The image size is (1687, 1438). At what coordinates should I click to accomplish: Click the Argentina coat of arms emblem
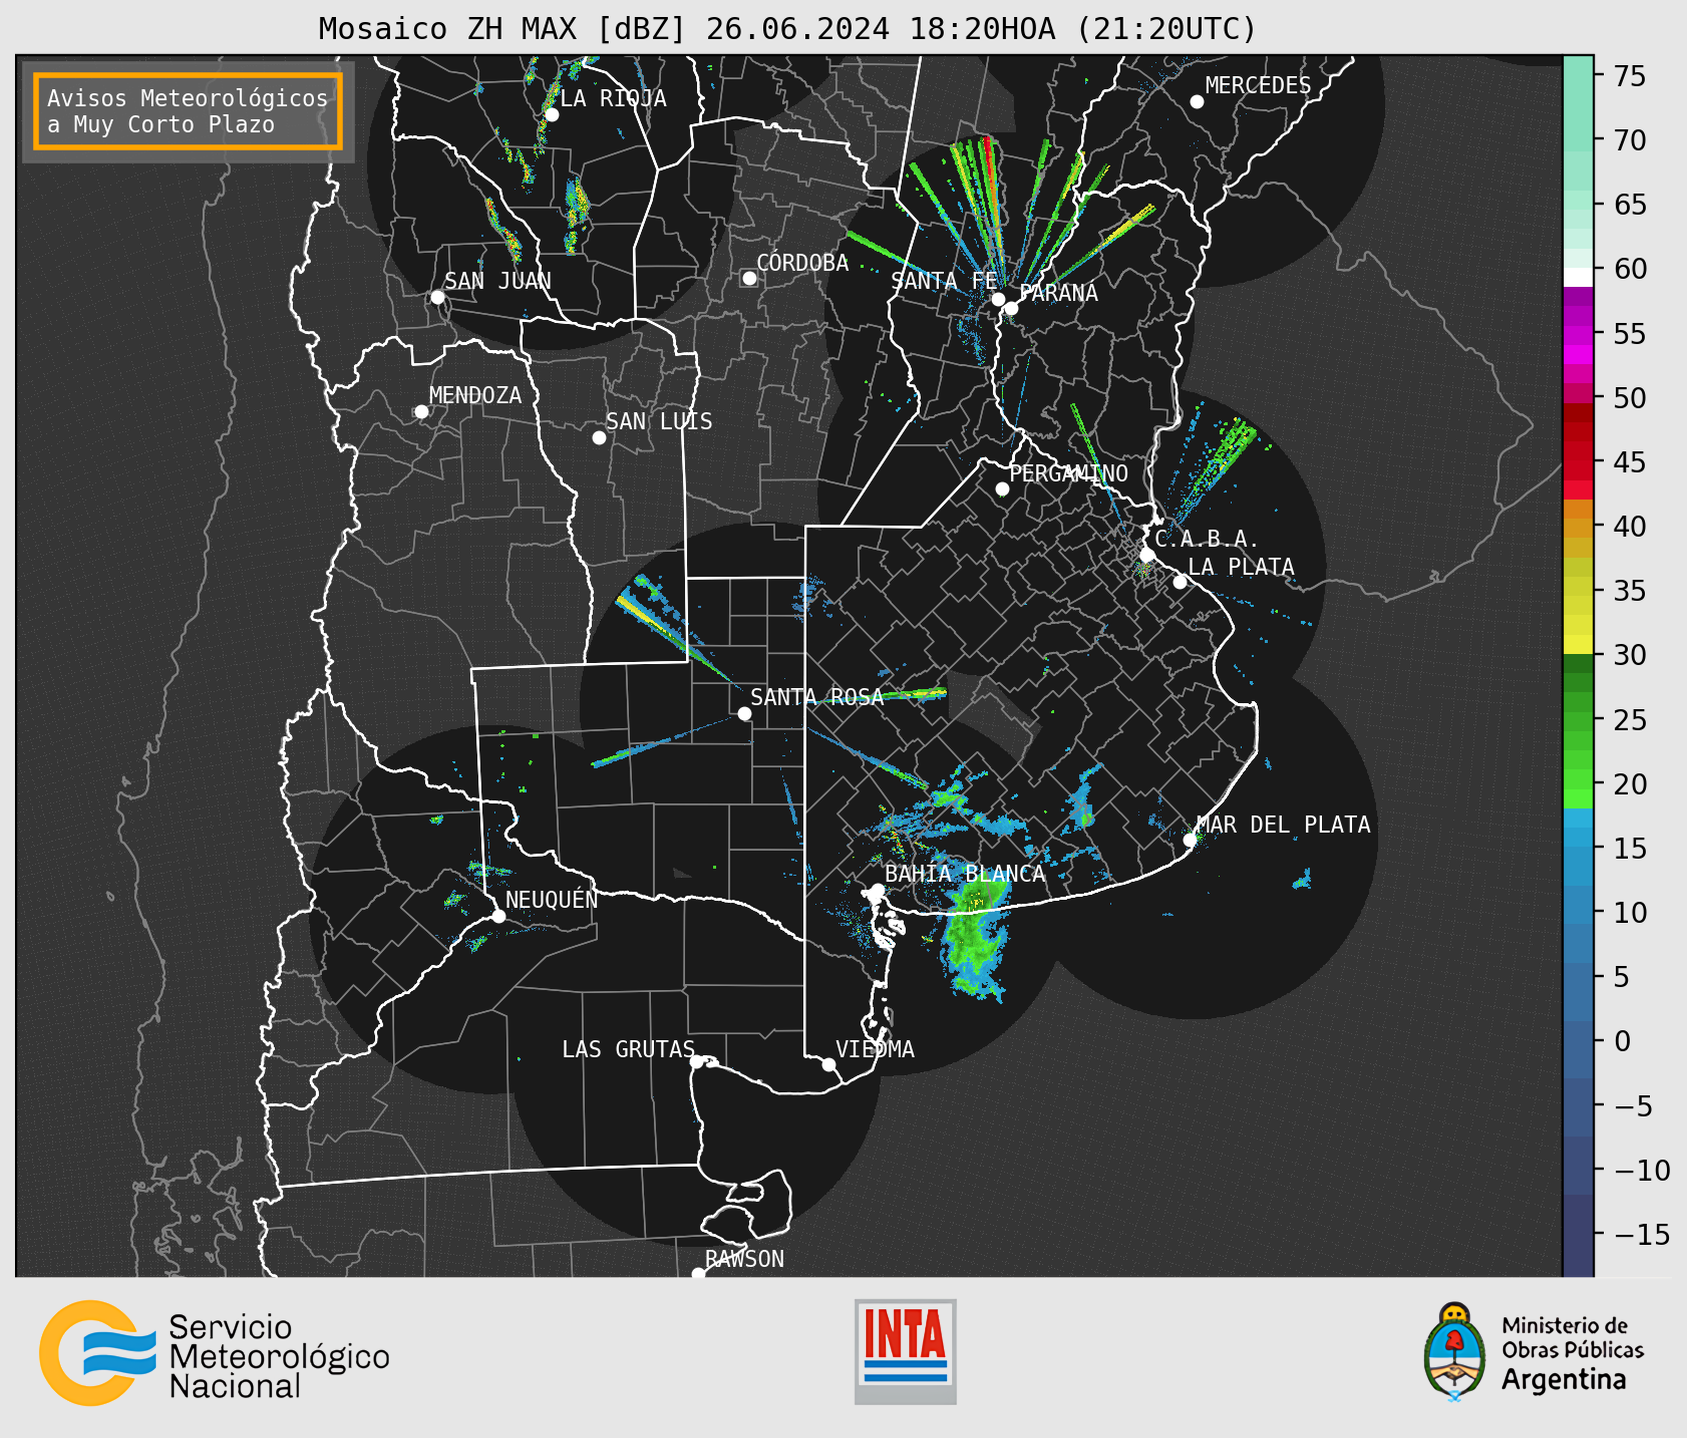[1455, 1351]
